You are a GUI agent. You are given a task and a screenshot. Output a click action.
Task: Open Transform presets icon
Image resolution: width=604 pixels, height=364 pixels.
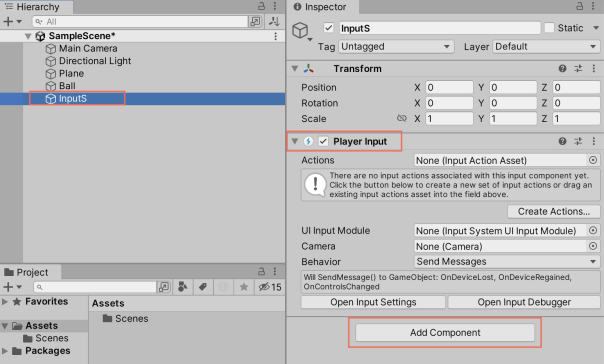(578, 69)
